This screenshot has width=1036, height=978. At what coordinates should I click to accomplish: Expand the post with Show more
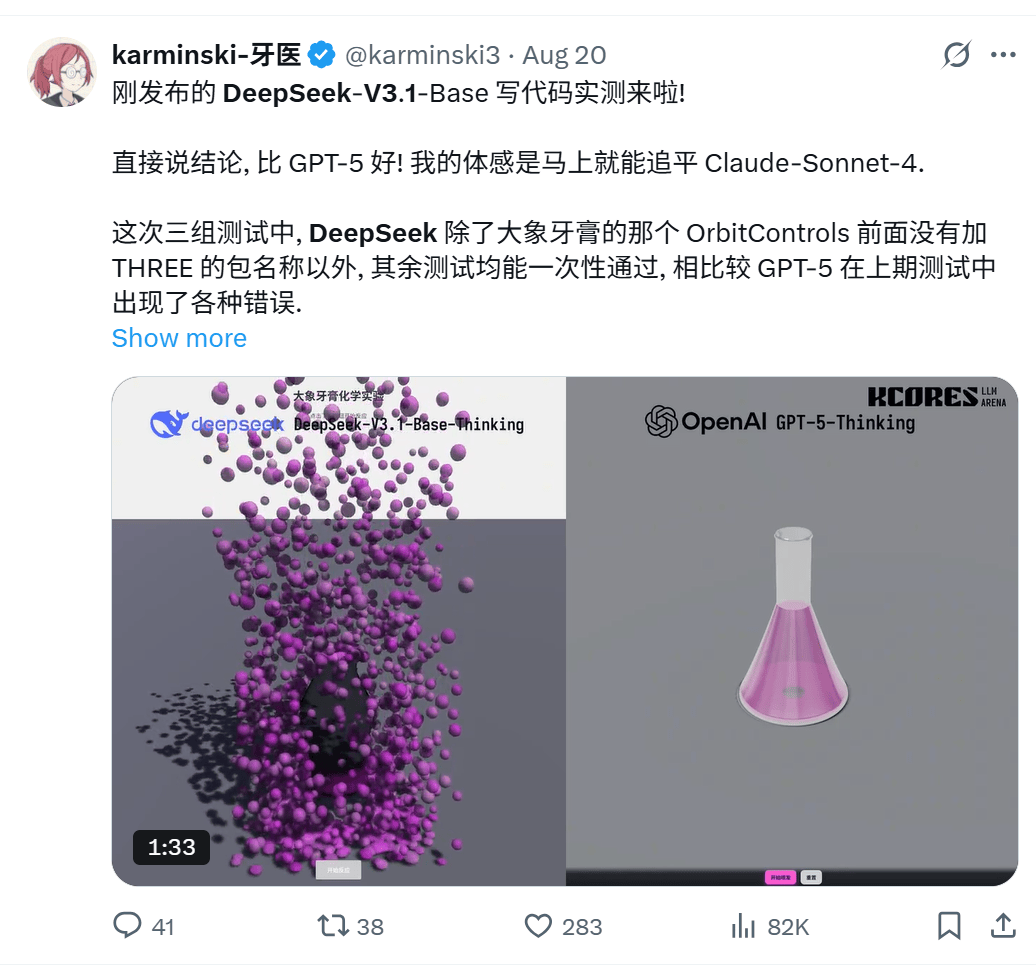click(179, 338)
